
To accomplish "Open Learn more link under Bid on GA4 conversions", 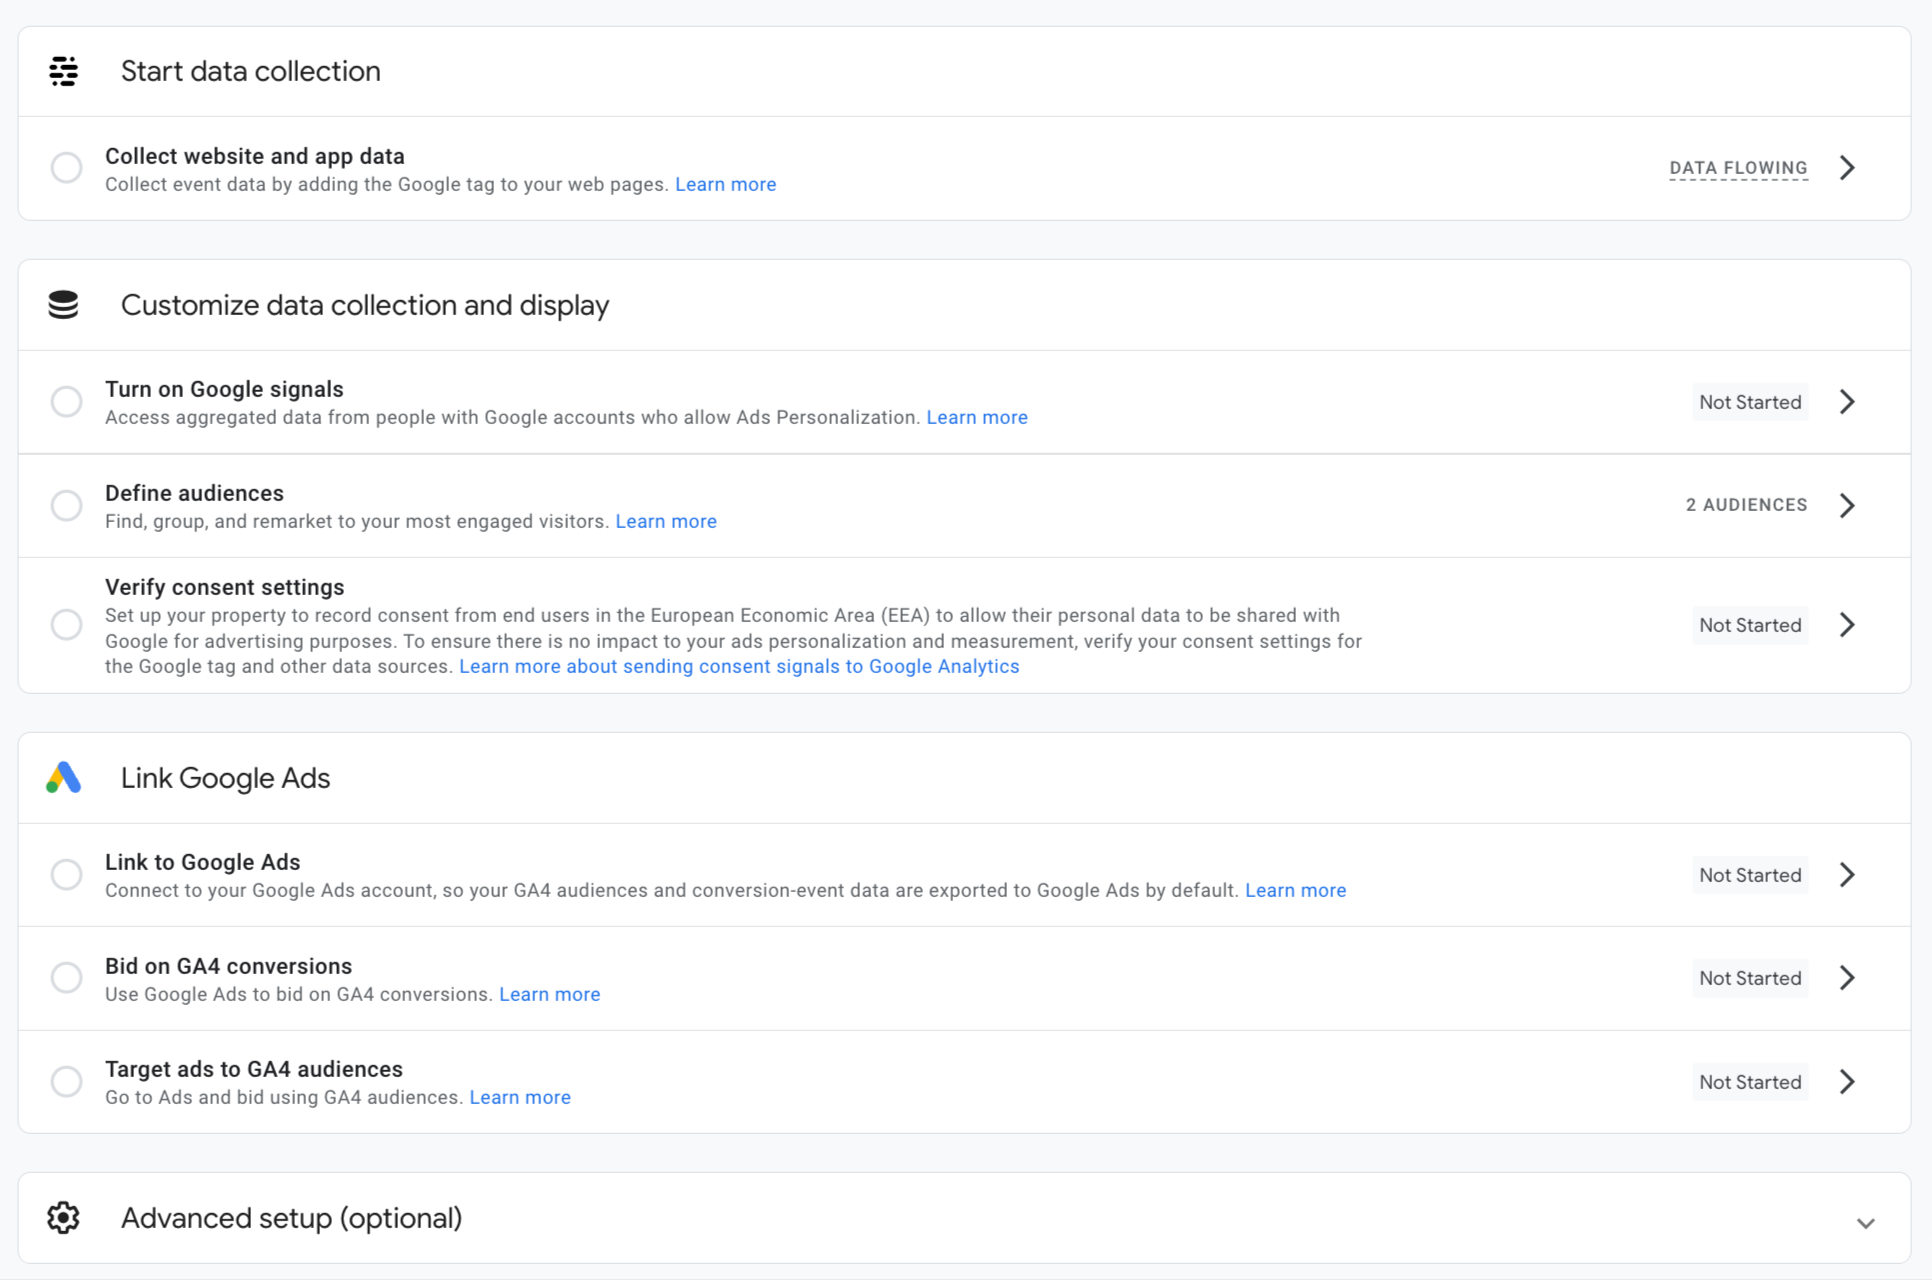I will pyautogui.click(x=550, y=994).
